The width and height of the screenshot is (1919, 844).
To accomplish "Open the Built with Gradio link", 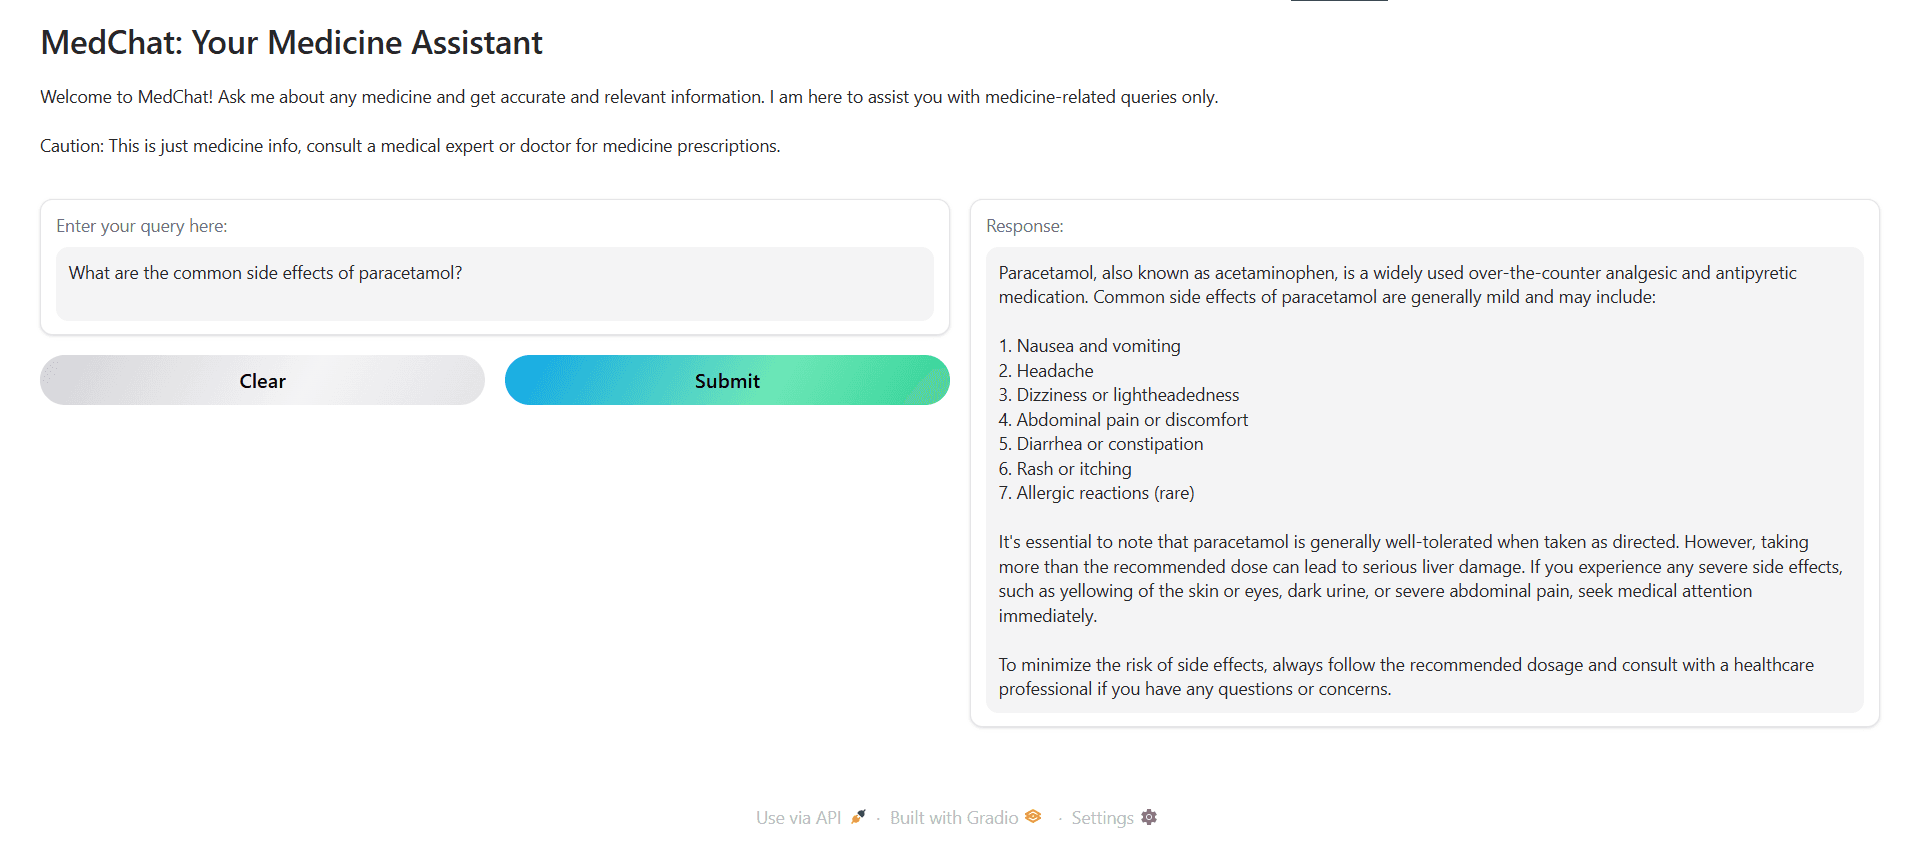I will [x=953, y=818].
